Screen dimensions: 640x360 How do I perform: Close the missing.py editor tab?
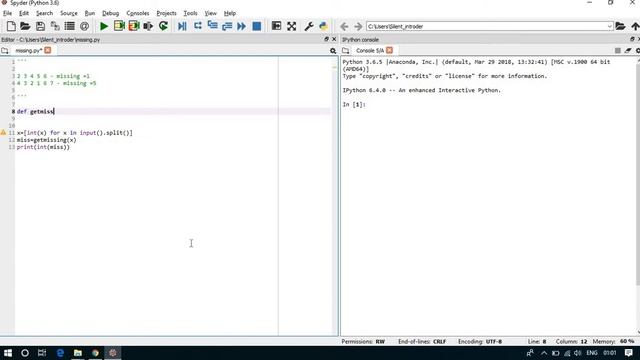click(x=48, y=50)
